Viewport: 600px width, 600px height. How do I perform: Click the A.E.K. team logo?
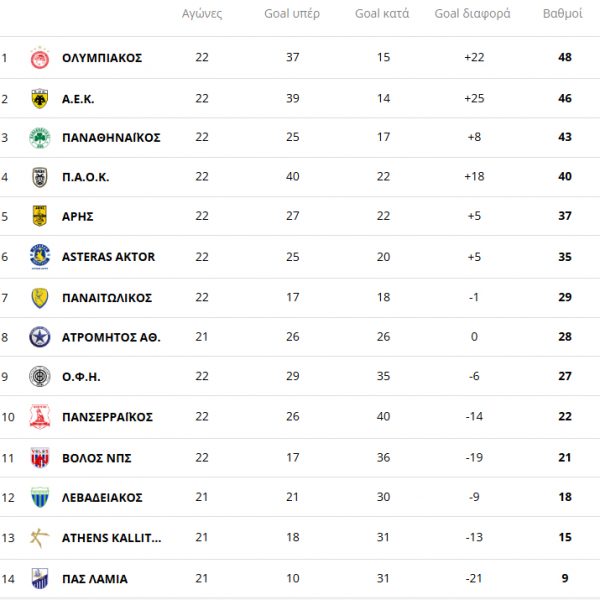point(39,97)
